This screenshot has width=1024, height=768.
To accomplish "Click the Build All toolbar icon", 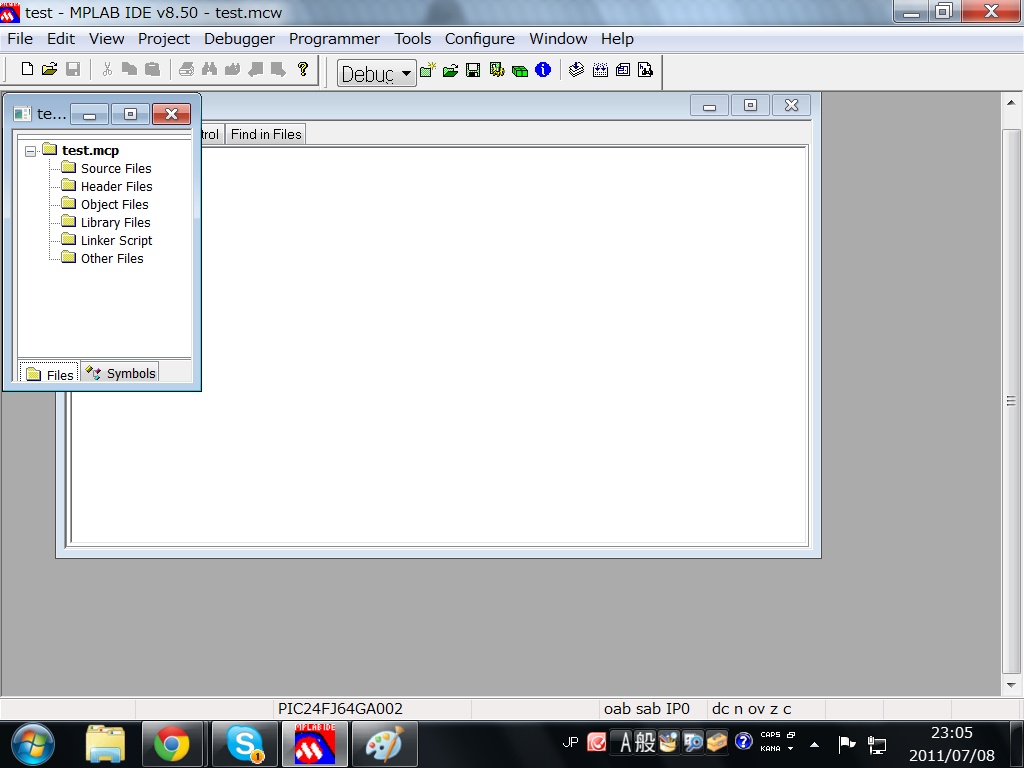I will 600,69.
